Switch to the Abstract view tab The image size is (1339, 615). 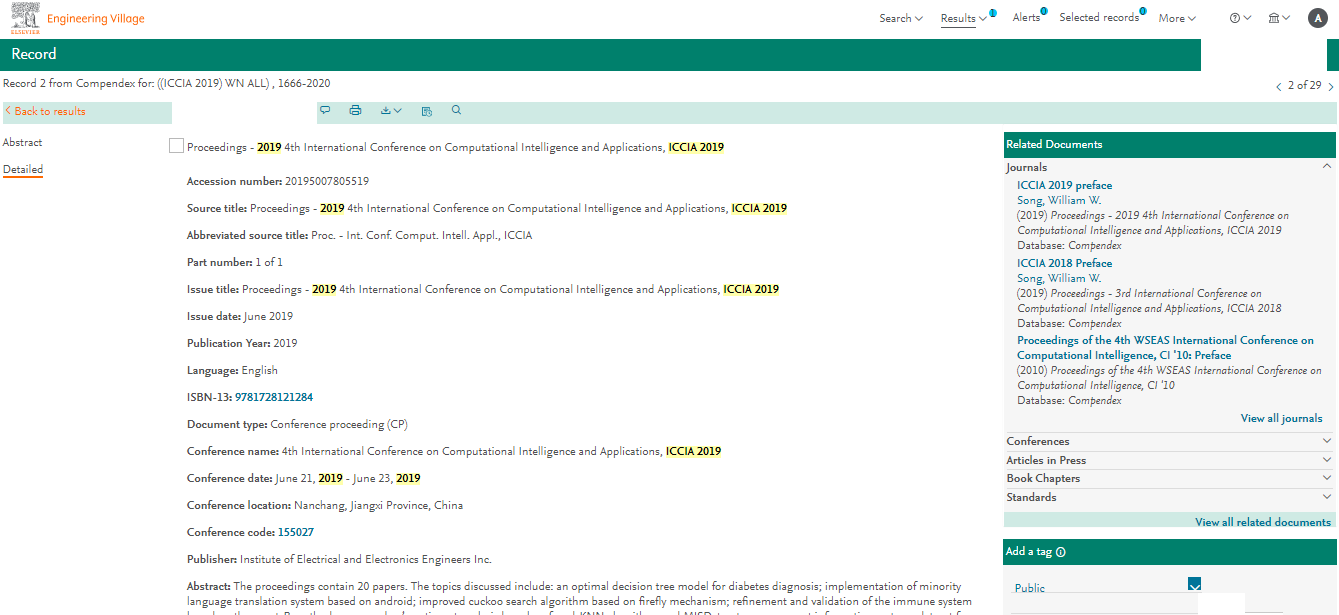(22, 143)
